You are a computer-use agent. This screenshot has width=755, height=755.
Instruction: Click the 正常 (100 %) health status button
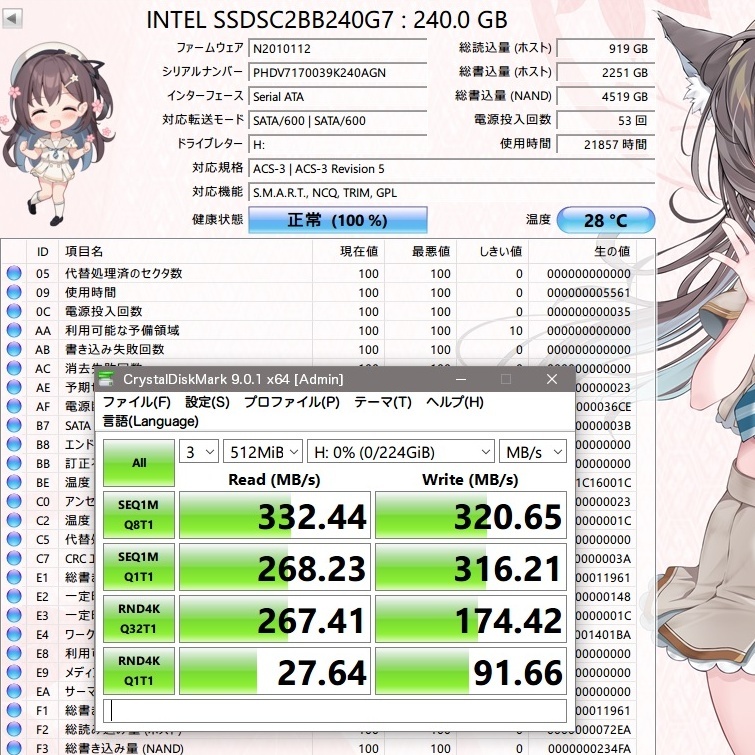(338, 220)
